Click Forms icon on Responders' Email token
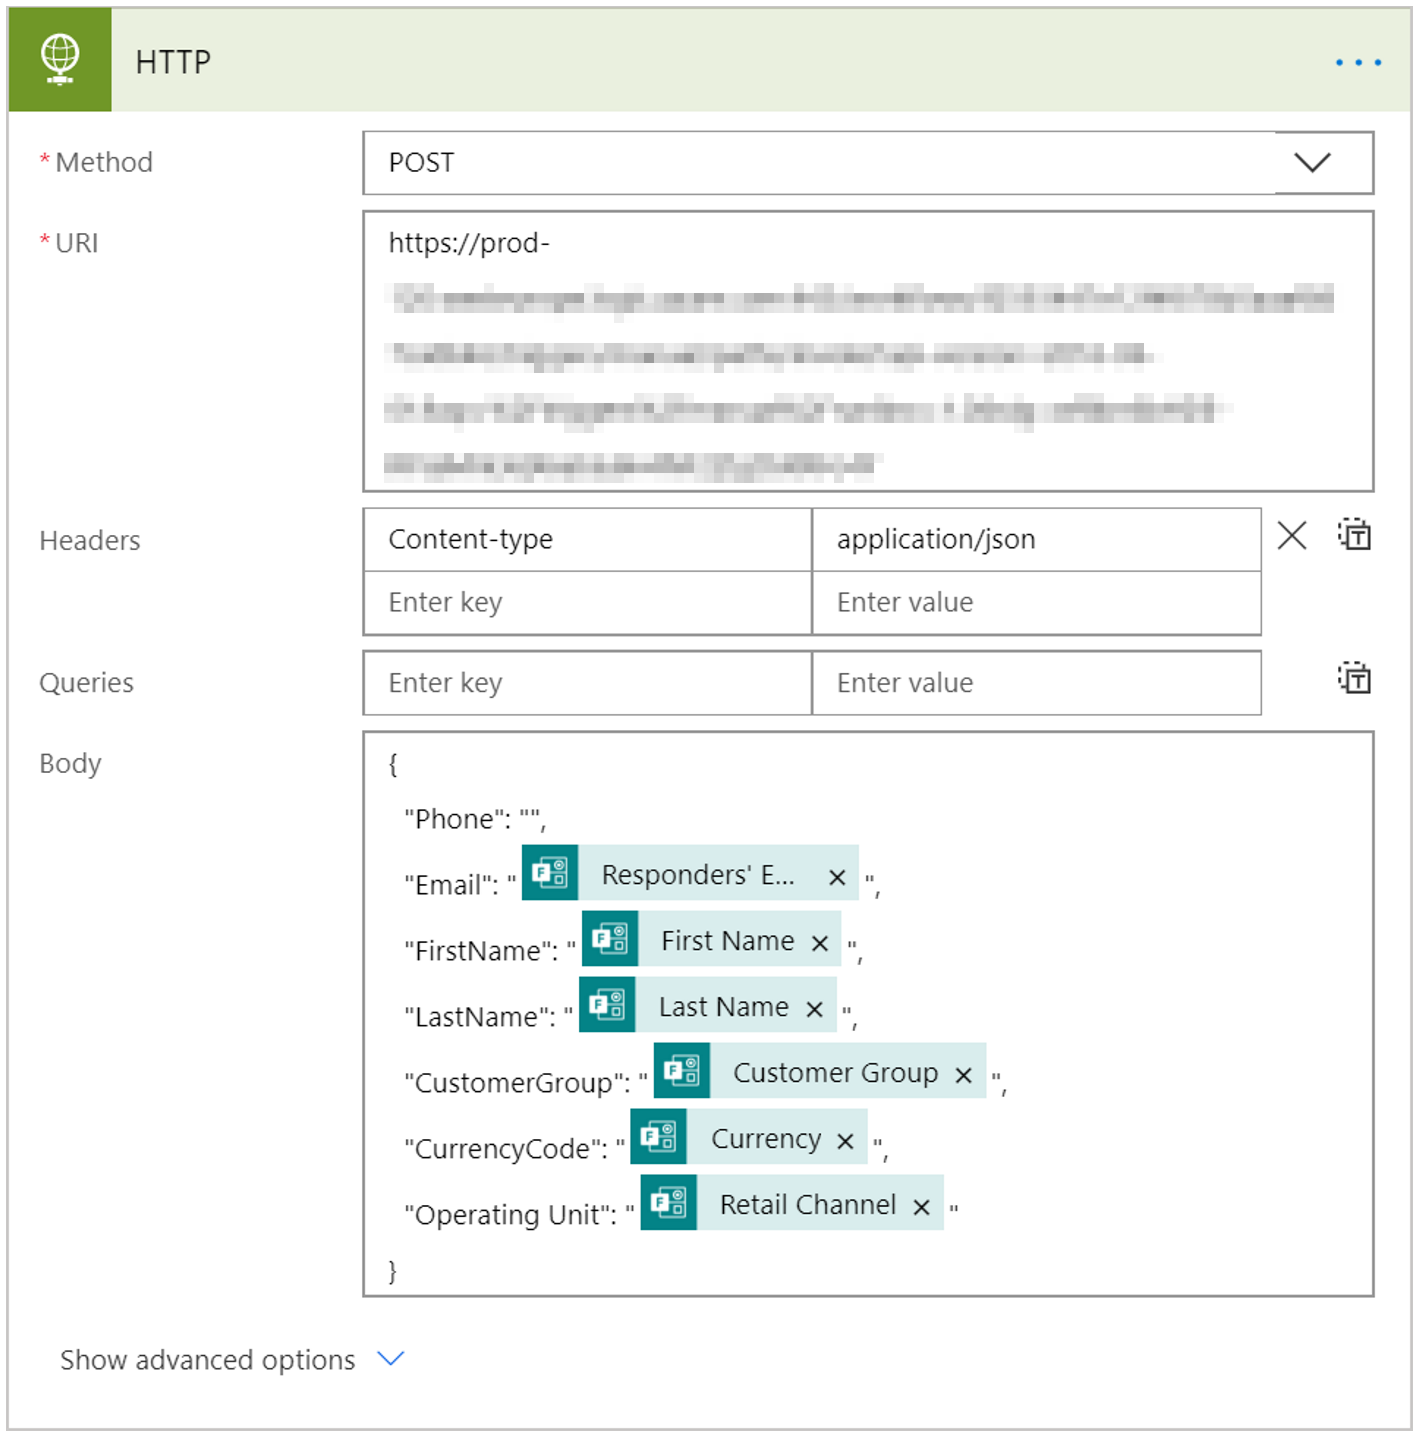1420x1441 pixels. coord(550,873)
